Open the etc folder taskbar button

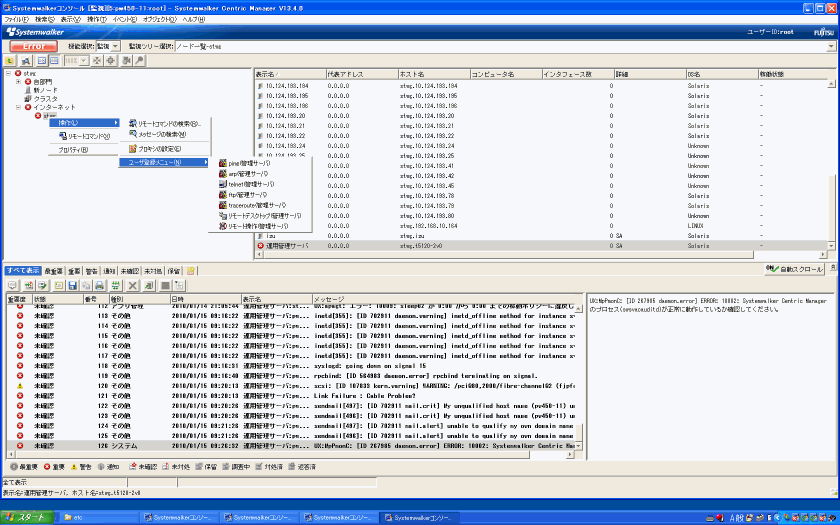click(x=98, y=518)
